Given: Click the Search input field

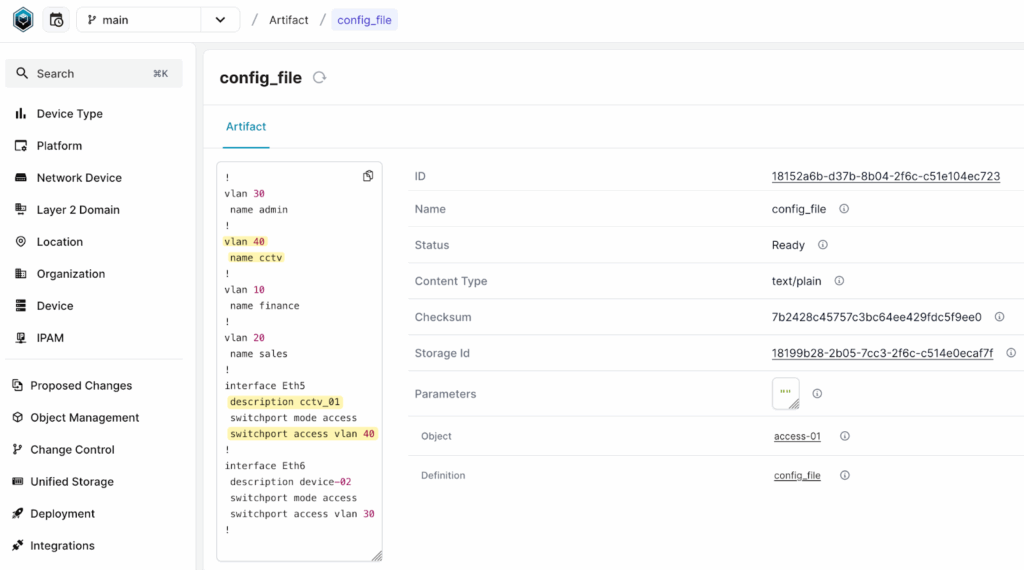Looking at the screenshot, I should coord(94,74).
